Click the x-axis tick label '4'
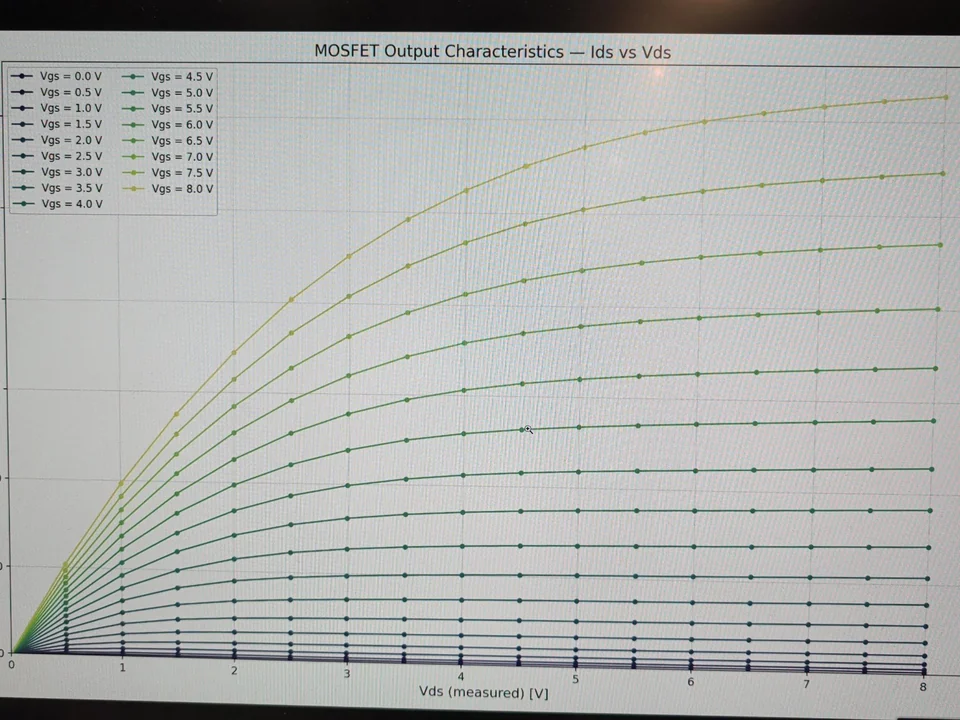Viewport: 960px width, 720px height. point(460,677)
